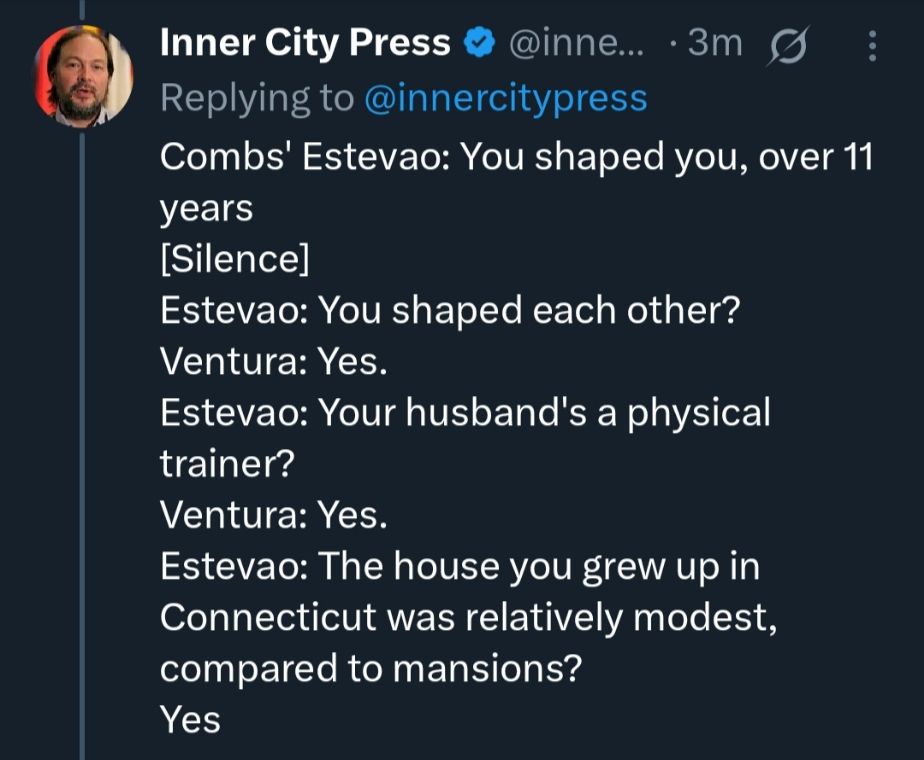Click the Inner City Press display name

pyautogui.click(x=305, y=43)
